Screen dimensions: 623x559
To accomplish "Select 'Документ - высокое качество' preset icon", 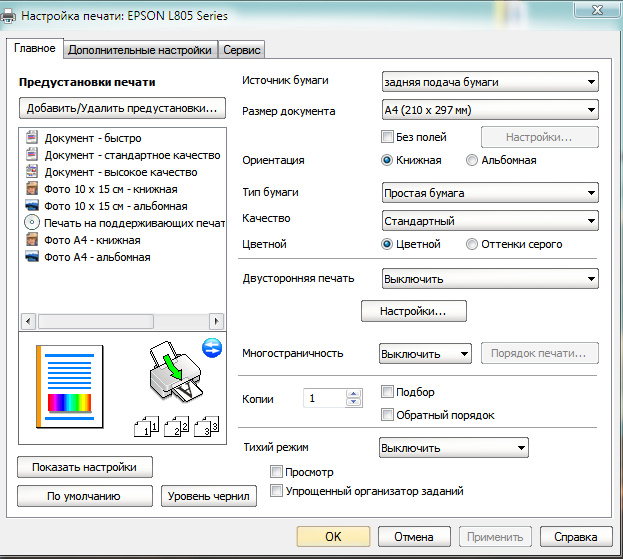I will [x=31, y=172].
